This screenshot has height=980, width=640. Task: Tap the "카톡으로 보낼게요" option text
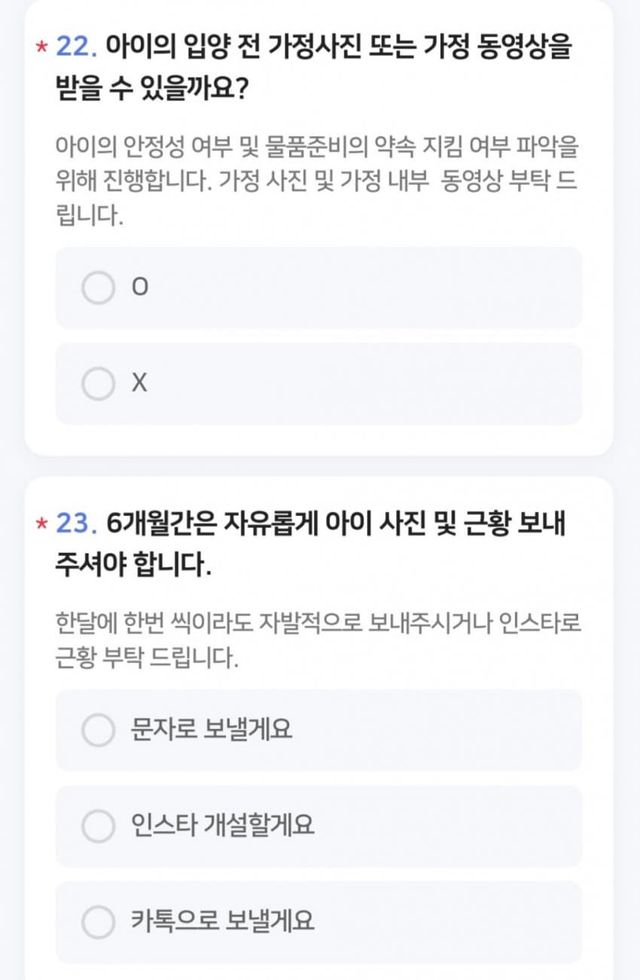222,921
